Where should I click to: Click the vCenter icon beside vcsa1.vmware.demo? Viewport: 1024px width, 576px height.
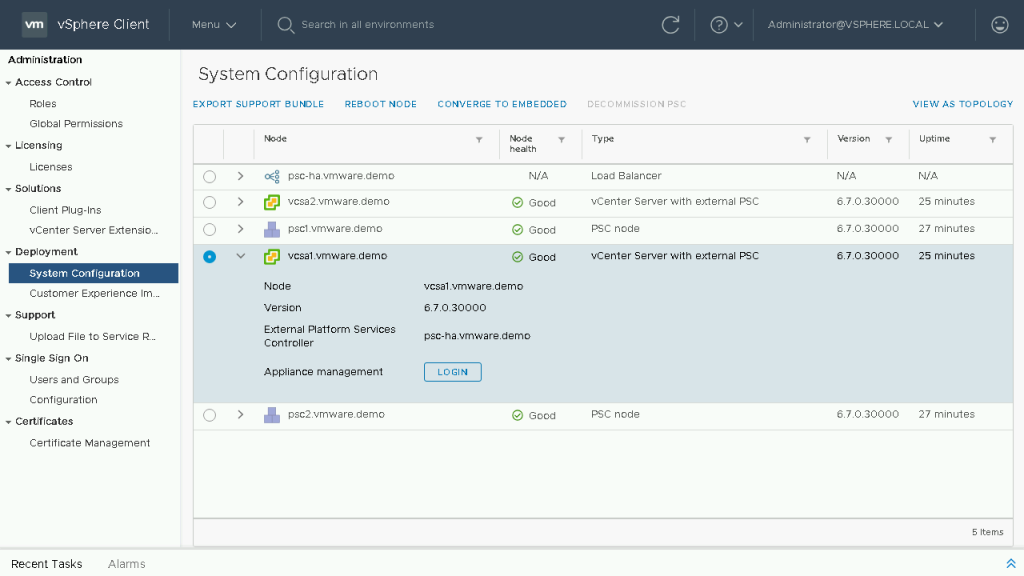(272, 257)
